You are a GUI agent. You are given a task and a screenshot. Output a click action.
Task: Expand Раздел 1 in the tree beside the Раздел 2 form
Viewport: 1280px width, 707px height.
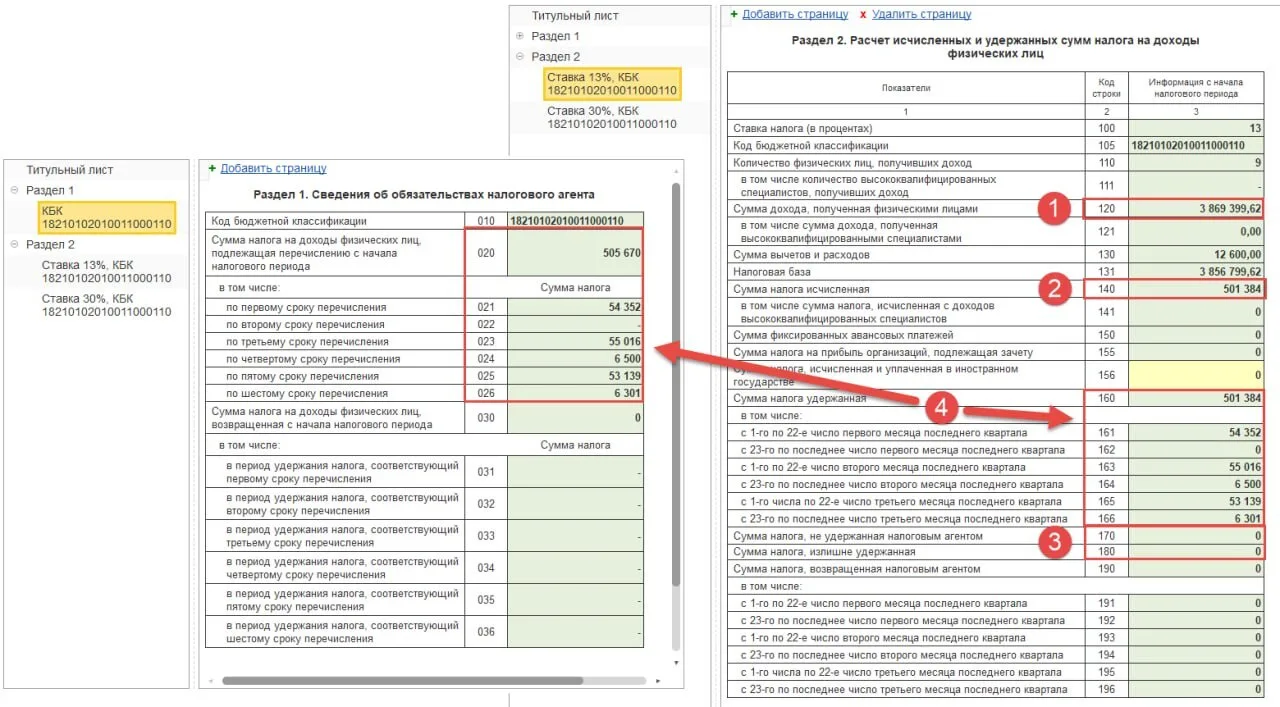coord(520,36)
